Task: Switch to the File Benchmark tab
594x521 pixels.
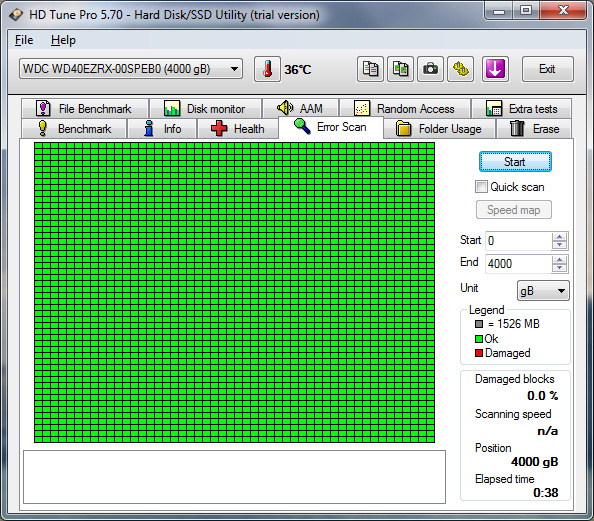Action: tap(85, 109)
